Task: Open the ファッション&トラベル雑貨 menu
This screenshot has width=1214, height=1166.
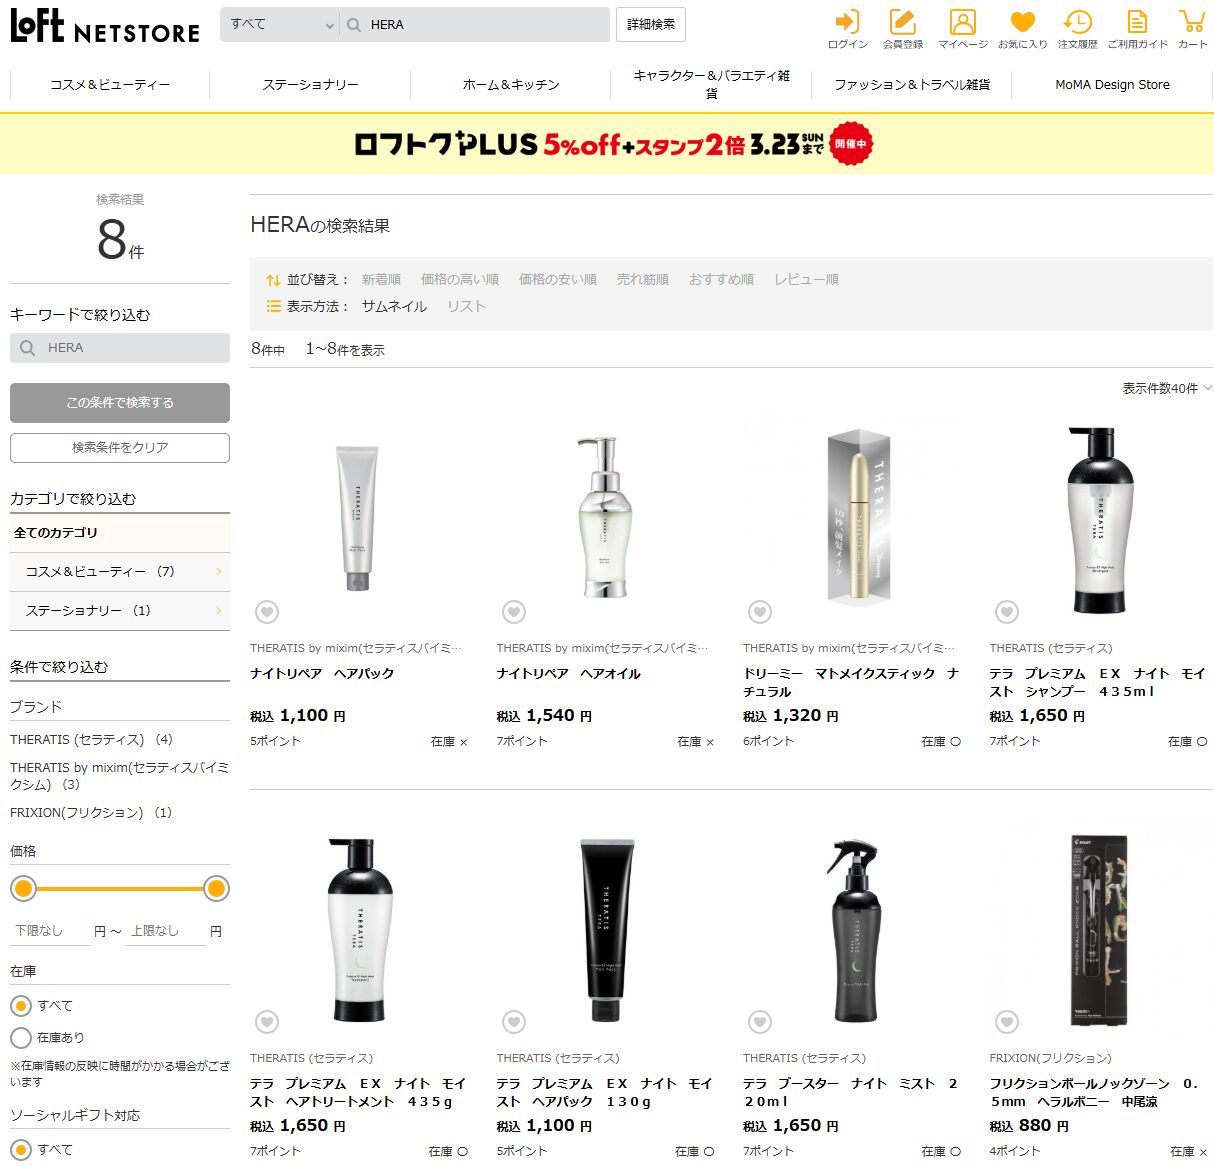Action: pos(912,85)
